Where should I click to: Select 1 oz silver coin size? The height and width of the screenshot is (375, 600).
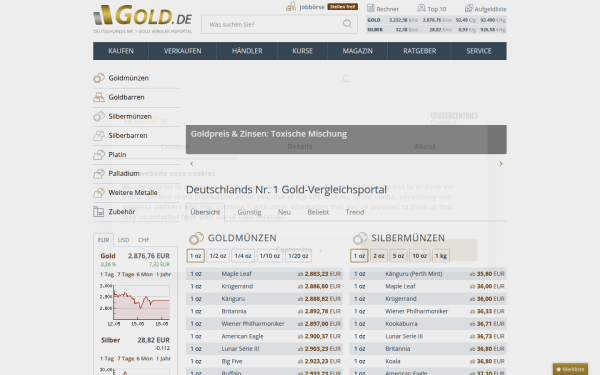click(359, 256)
